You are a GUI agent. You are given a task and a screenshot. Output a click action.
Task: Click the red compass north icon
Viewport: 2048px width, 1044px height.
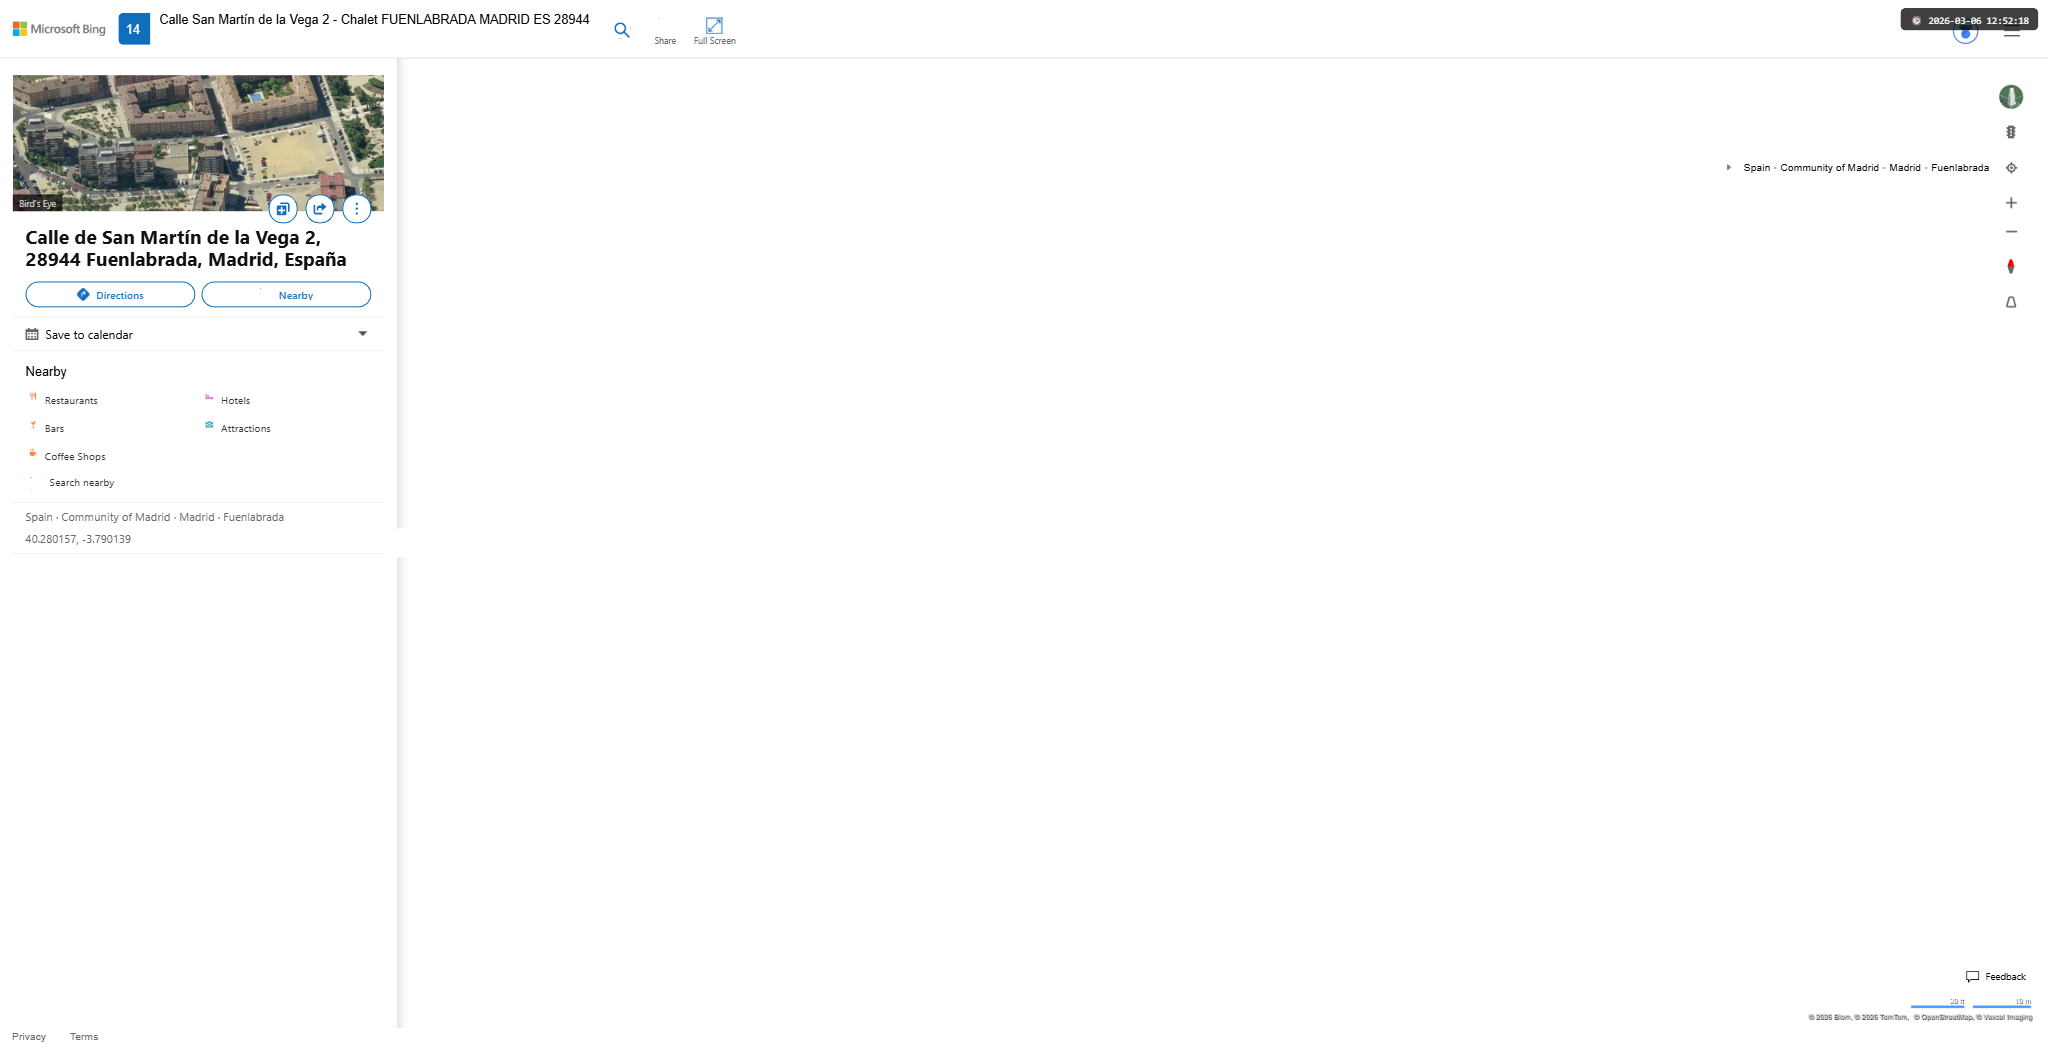tap(2011, 266)
